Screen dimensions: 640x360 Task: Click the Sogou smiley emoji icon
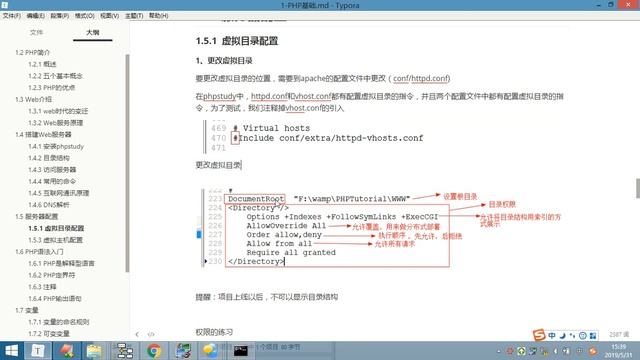(582, 336)
